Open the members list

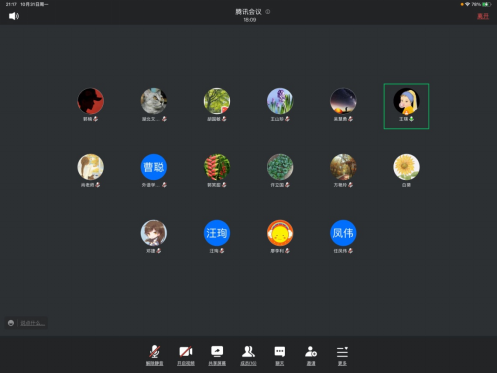(x=248, y=355)
